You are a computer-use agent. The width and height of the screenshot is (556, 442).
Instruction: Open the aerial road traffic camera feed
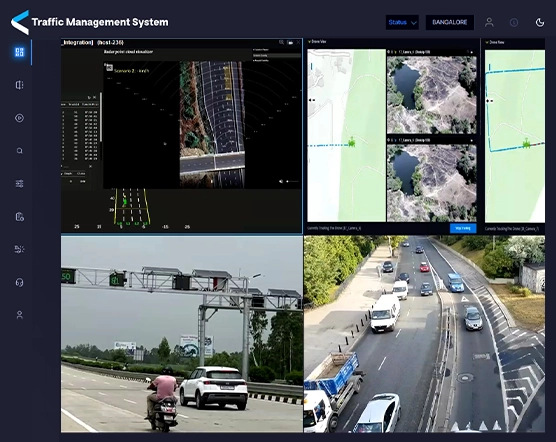point(424,334)
